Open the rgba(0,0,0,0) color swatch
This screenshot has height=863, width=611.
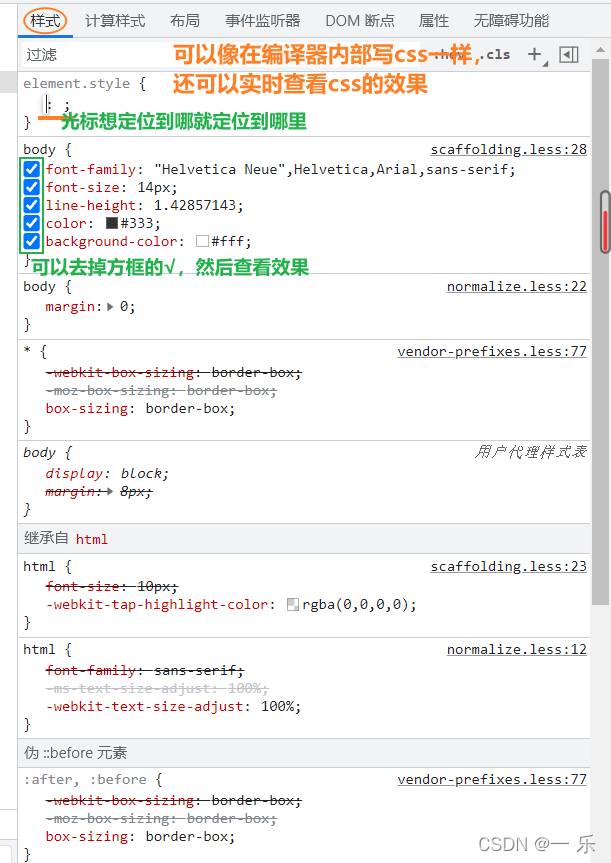293,605
